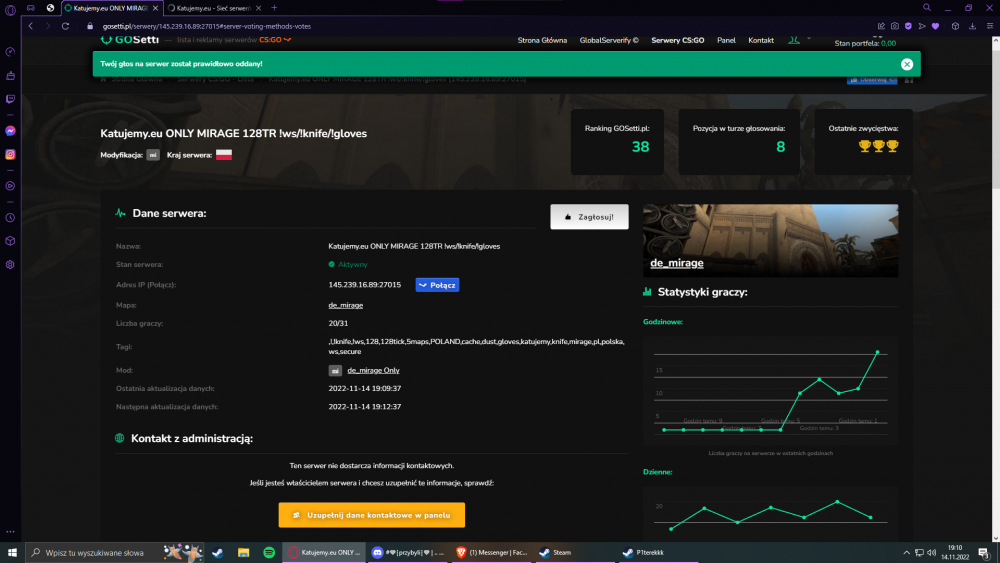Open the Kontakt menu item
Viewport: 1000px width, 563px height.
point(761,40)
